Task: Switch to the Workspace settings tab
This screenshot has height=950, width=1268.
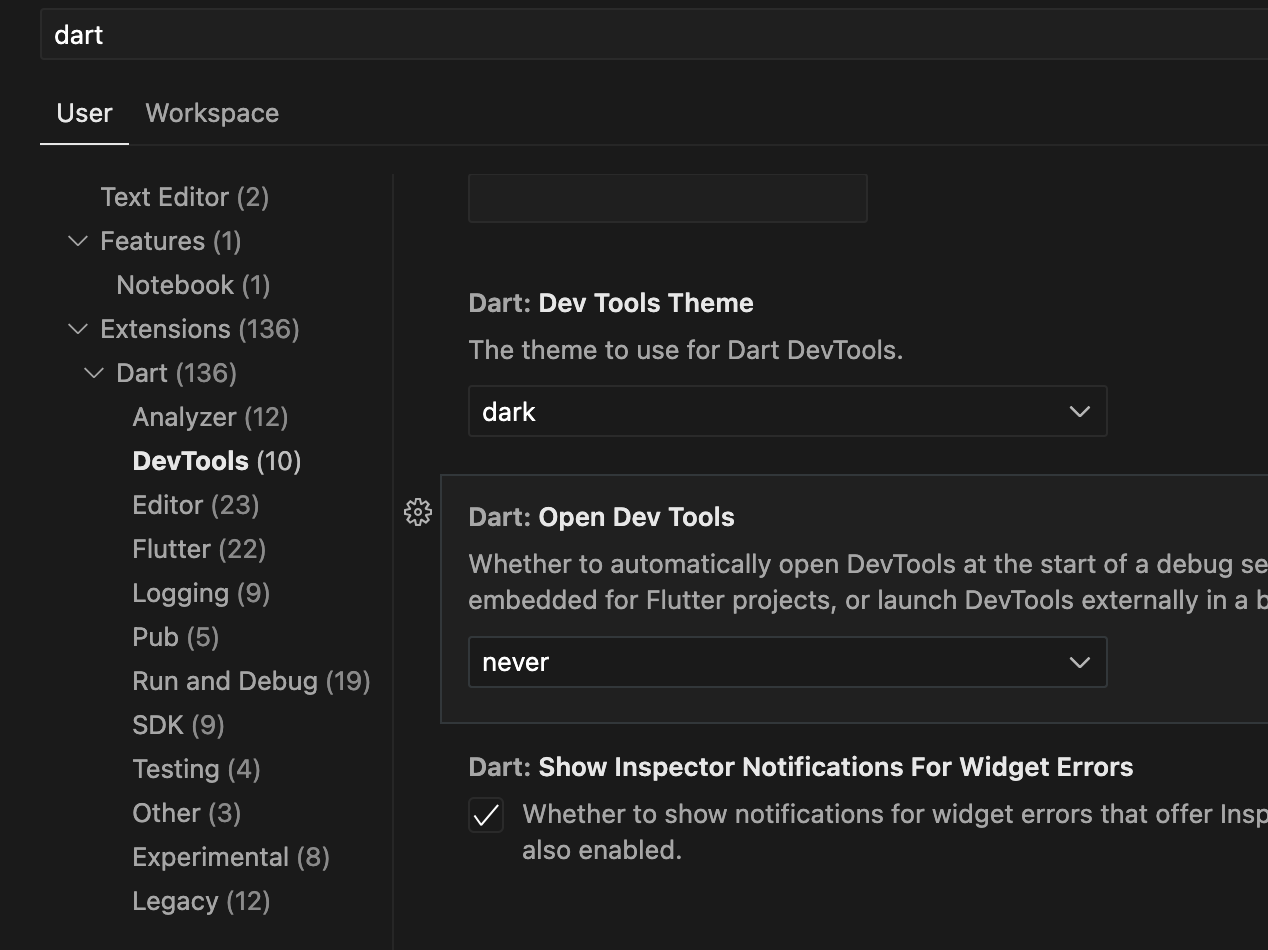Action: pos(212,113)
